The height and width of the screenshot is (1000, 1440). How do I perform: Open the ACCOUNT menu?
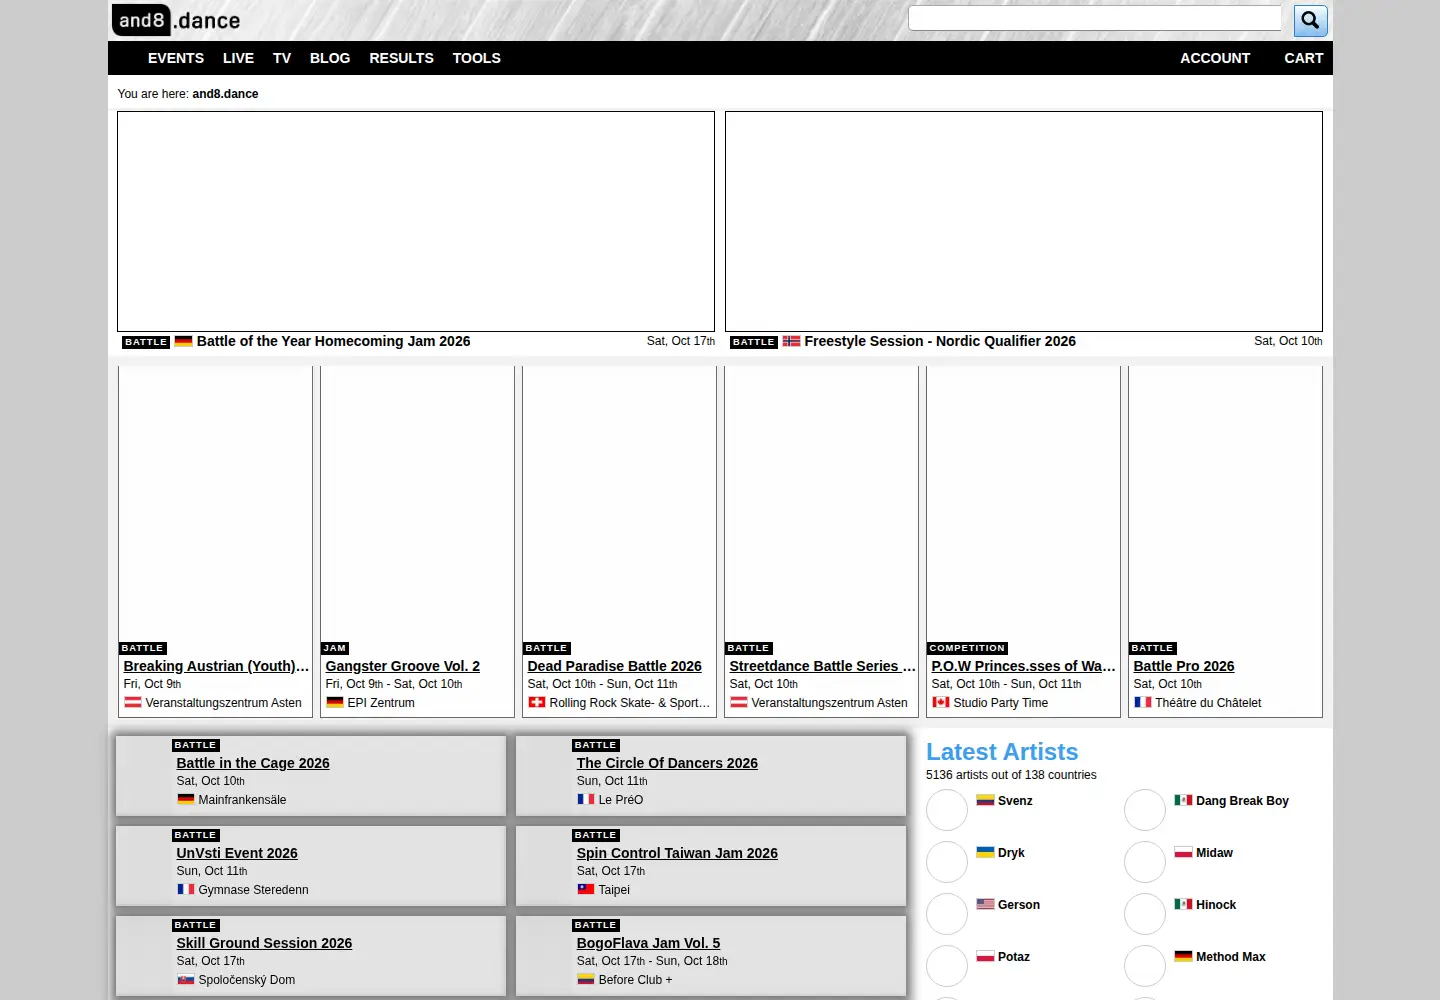[x=1215, y=58]
